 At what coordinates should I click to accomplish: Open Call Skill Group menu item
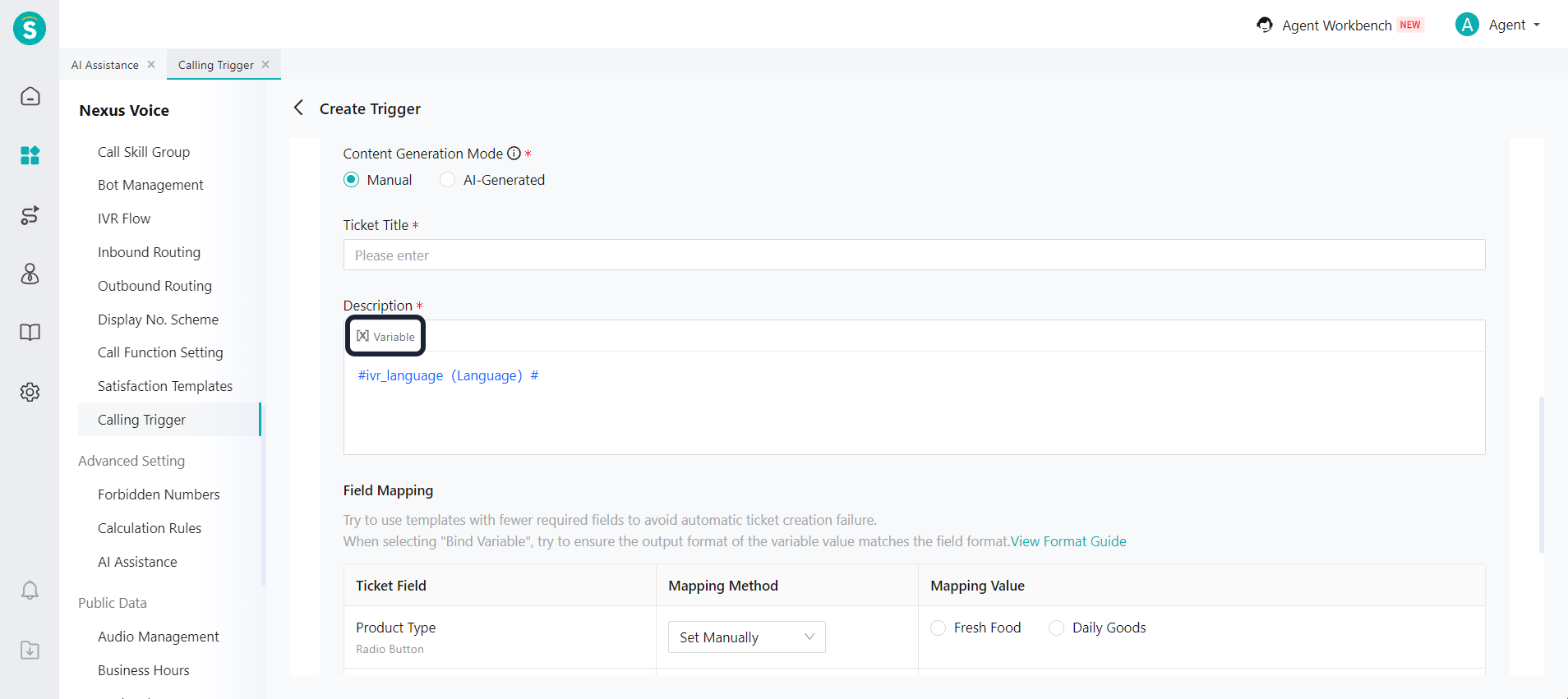pyautogui.click(x=144, y=152)
